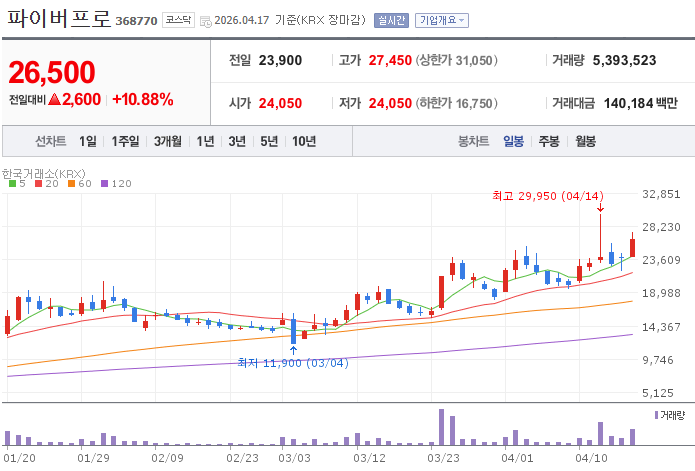The height and width of the screenshot is (471, 695).
Task: Select the 3개월 line chart tab
Action: [x=168, y=141]
